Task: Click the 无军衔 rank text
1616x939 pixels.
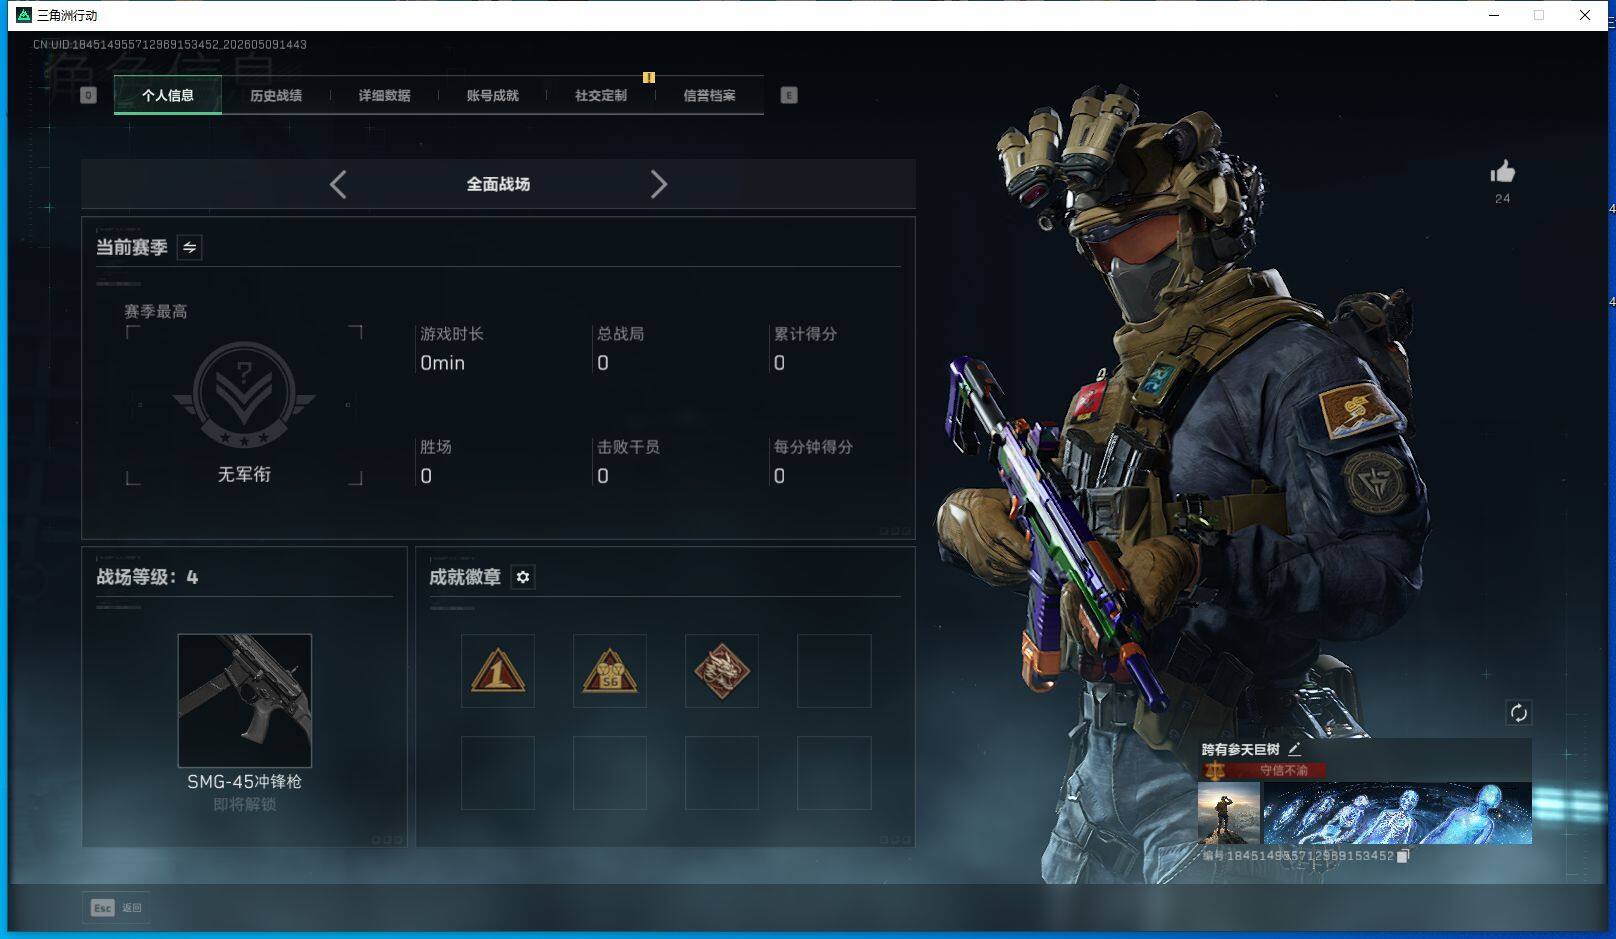Action: (244, 474)
